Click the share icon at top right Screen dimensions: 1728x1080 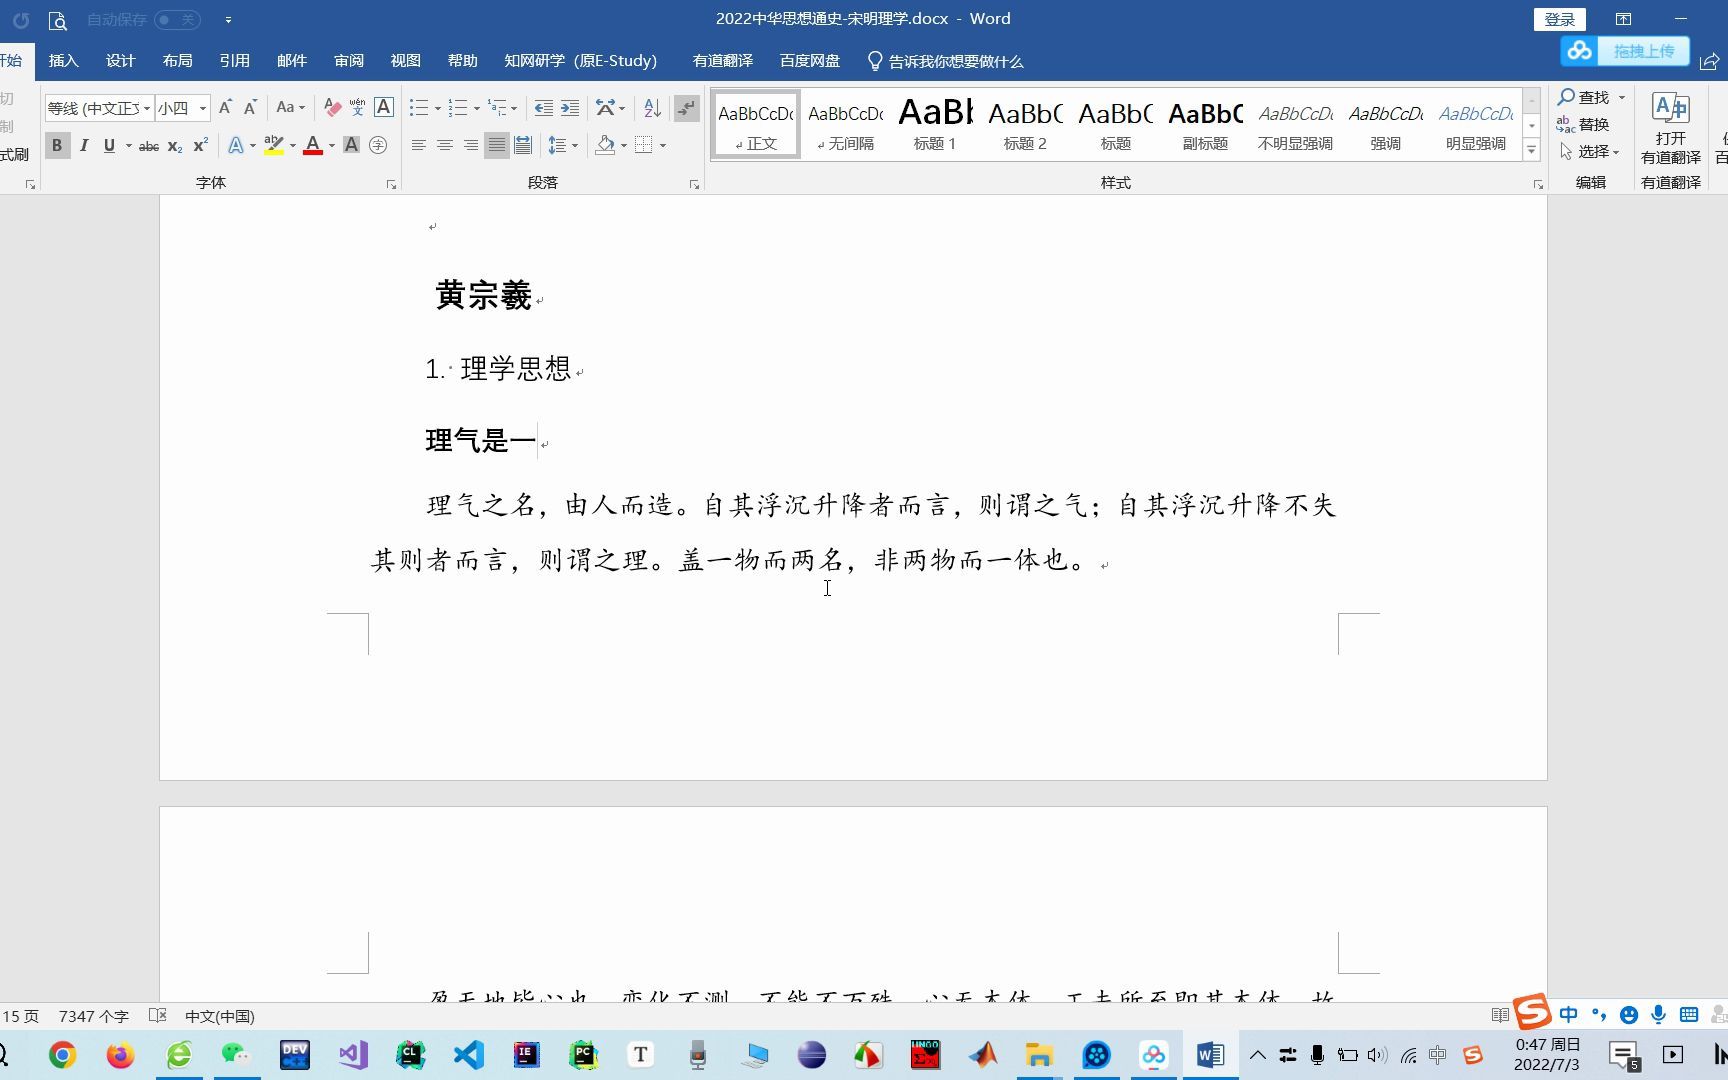[1709, 62]
